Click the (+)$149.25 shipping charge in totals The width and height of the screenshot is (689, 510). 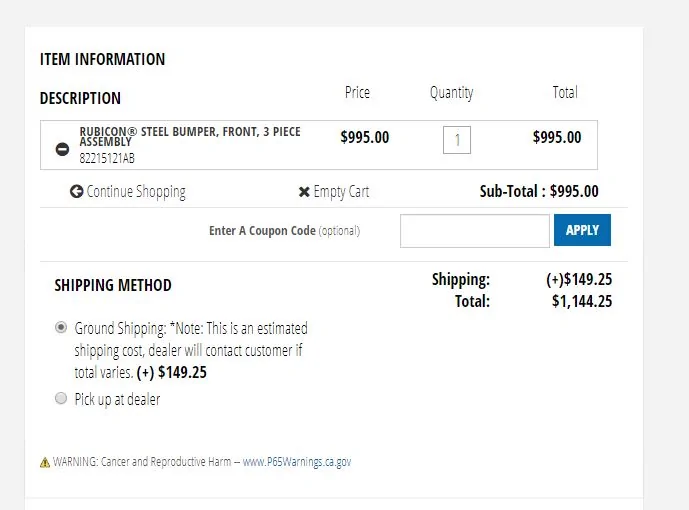[x=579, y=279]
